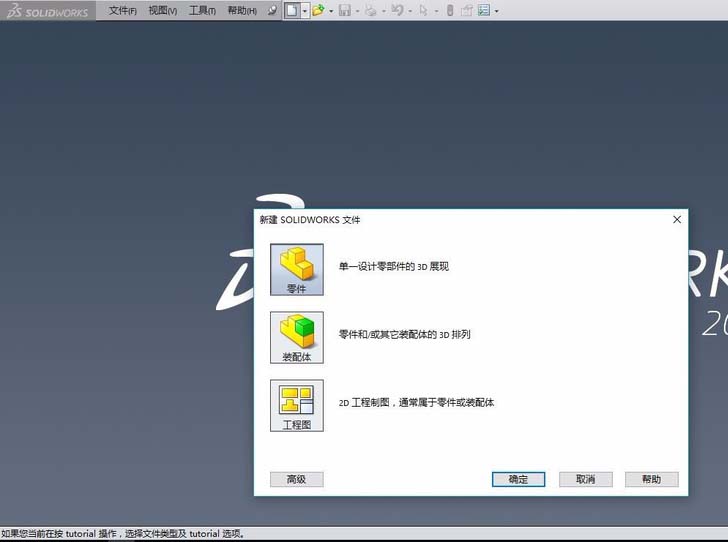Select the 装配体 (Assembly) document type
This screenshot has width=728, height=542.
pos(297,337)
